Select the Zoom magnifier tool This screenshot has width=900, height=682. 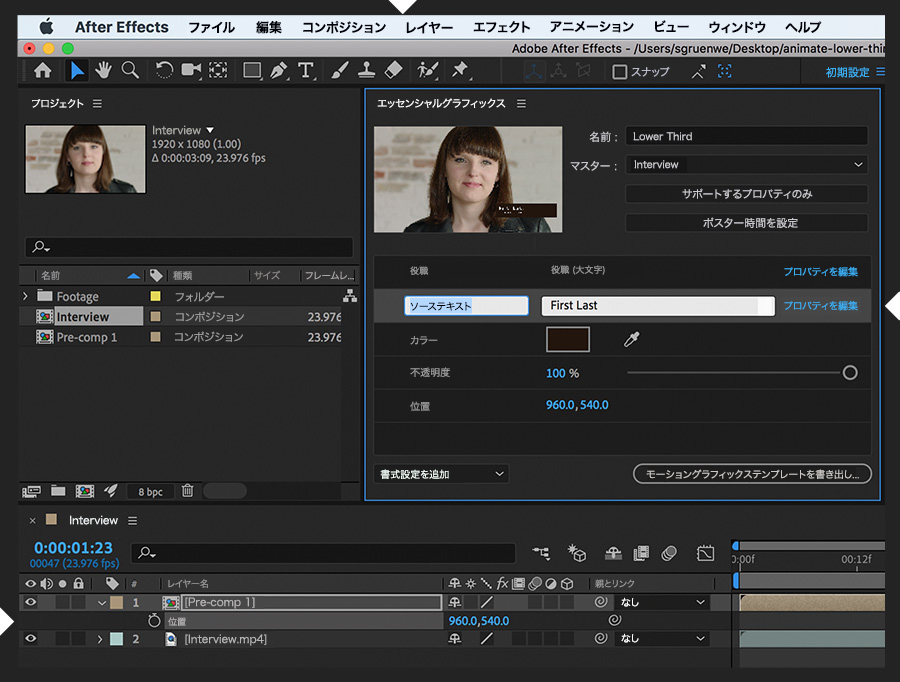pyautogui.click(x=130, y=70)
